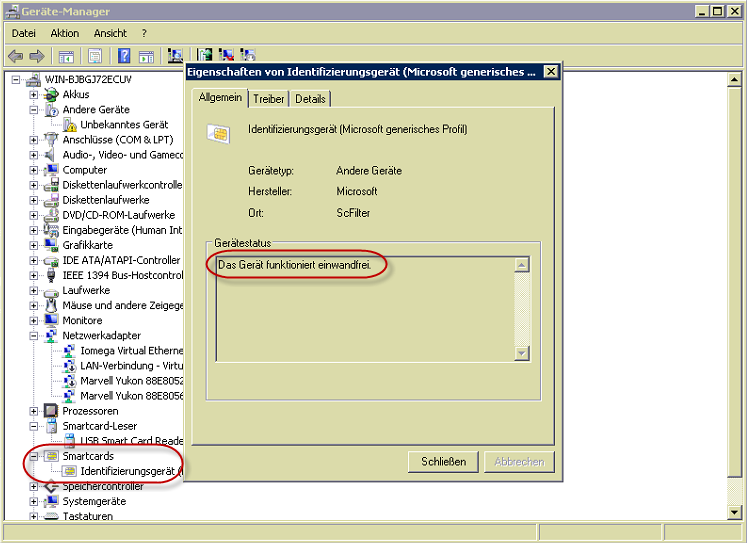This screenshot has height=543, width=747.
Task: Close the Eigenschaften dialog window
Action: click(550, 73)
